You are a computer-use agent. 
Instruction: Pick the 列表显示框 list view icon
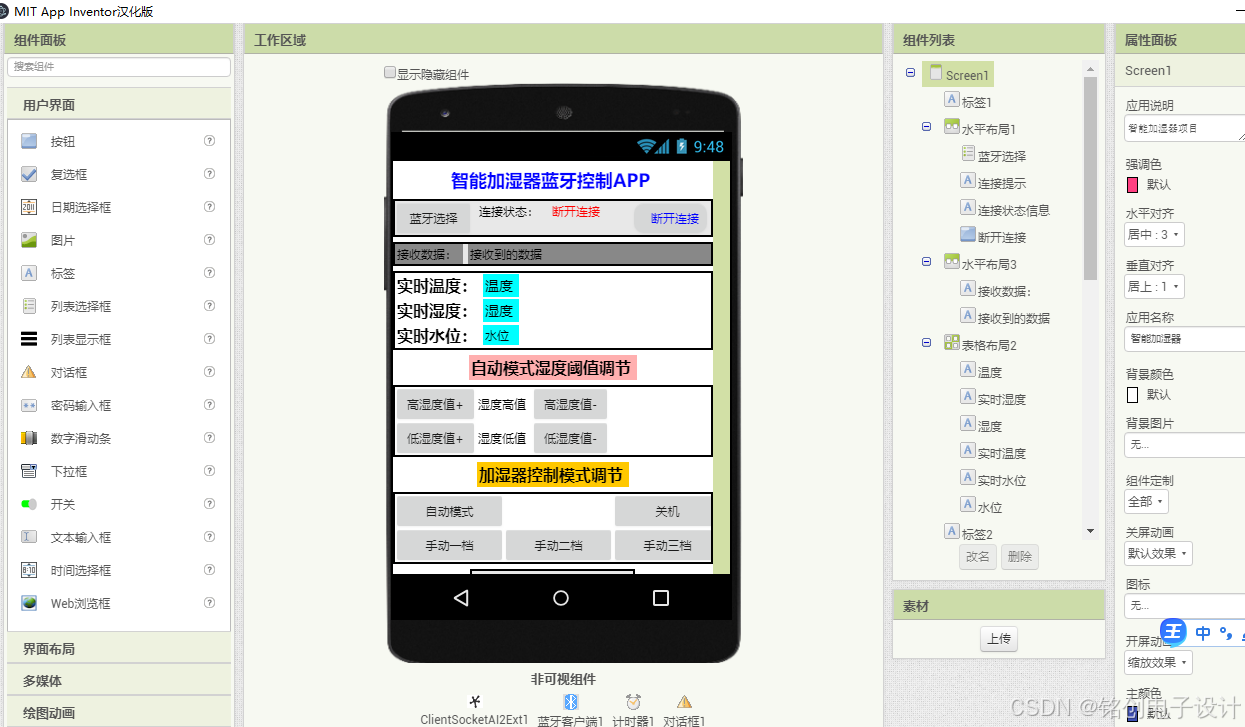pos(29,339)
